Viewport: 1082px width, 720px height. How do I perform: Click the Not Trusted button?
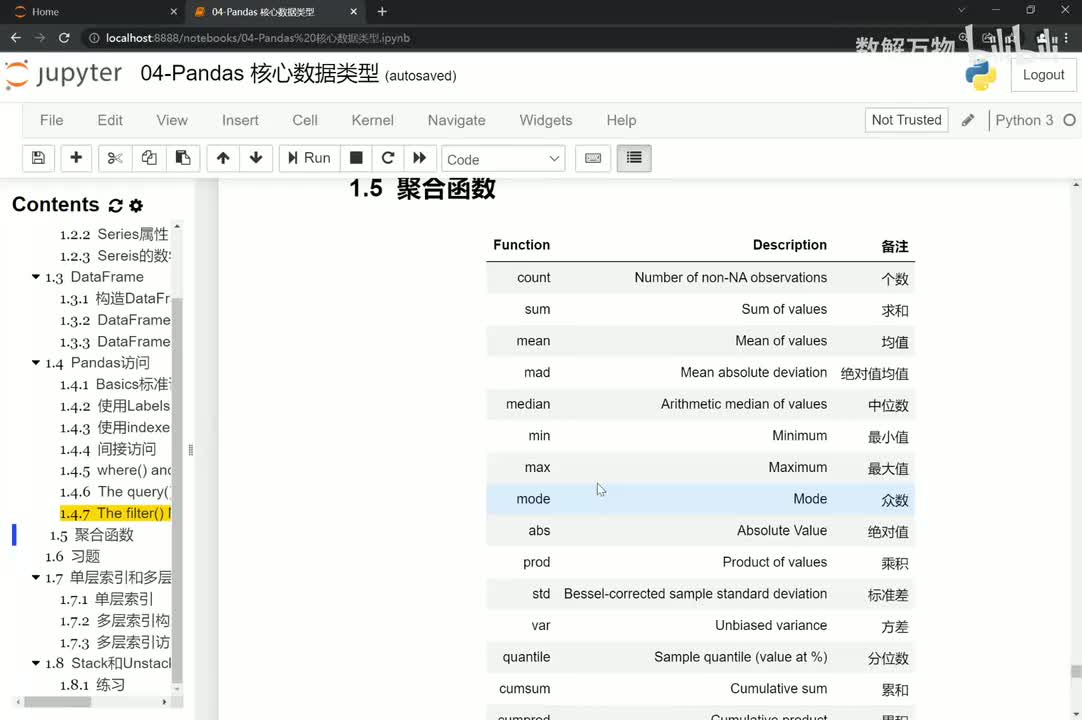(x=906, y=120)
